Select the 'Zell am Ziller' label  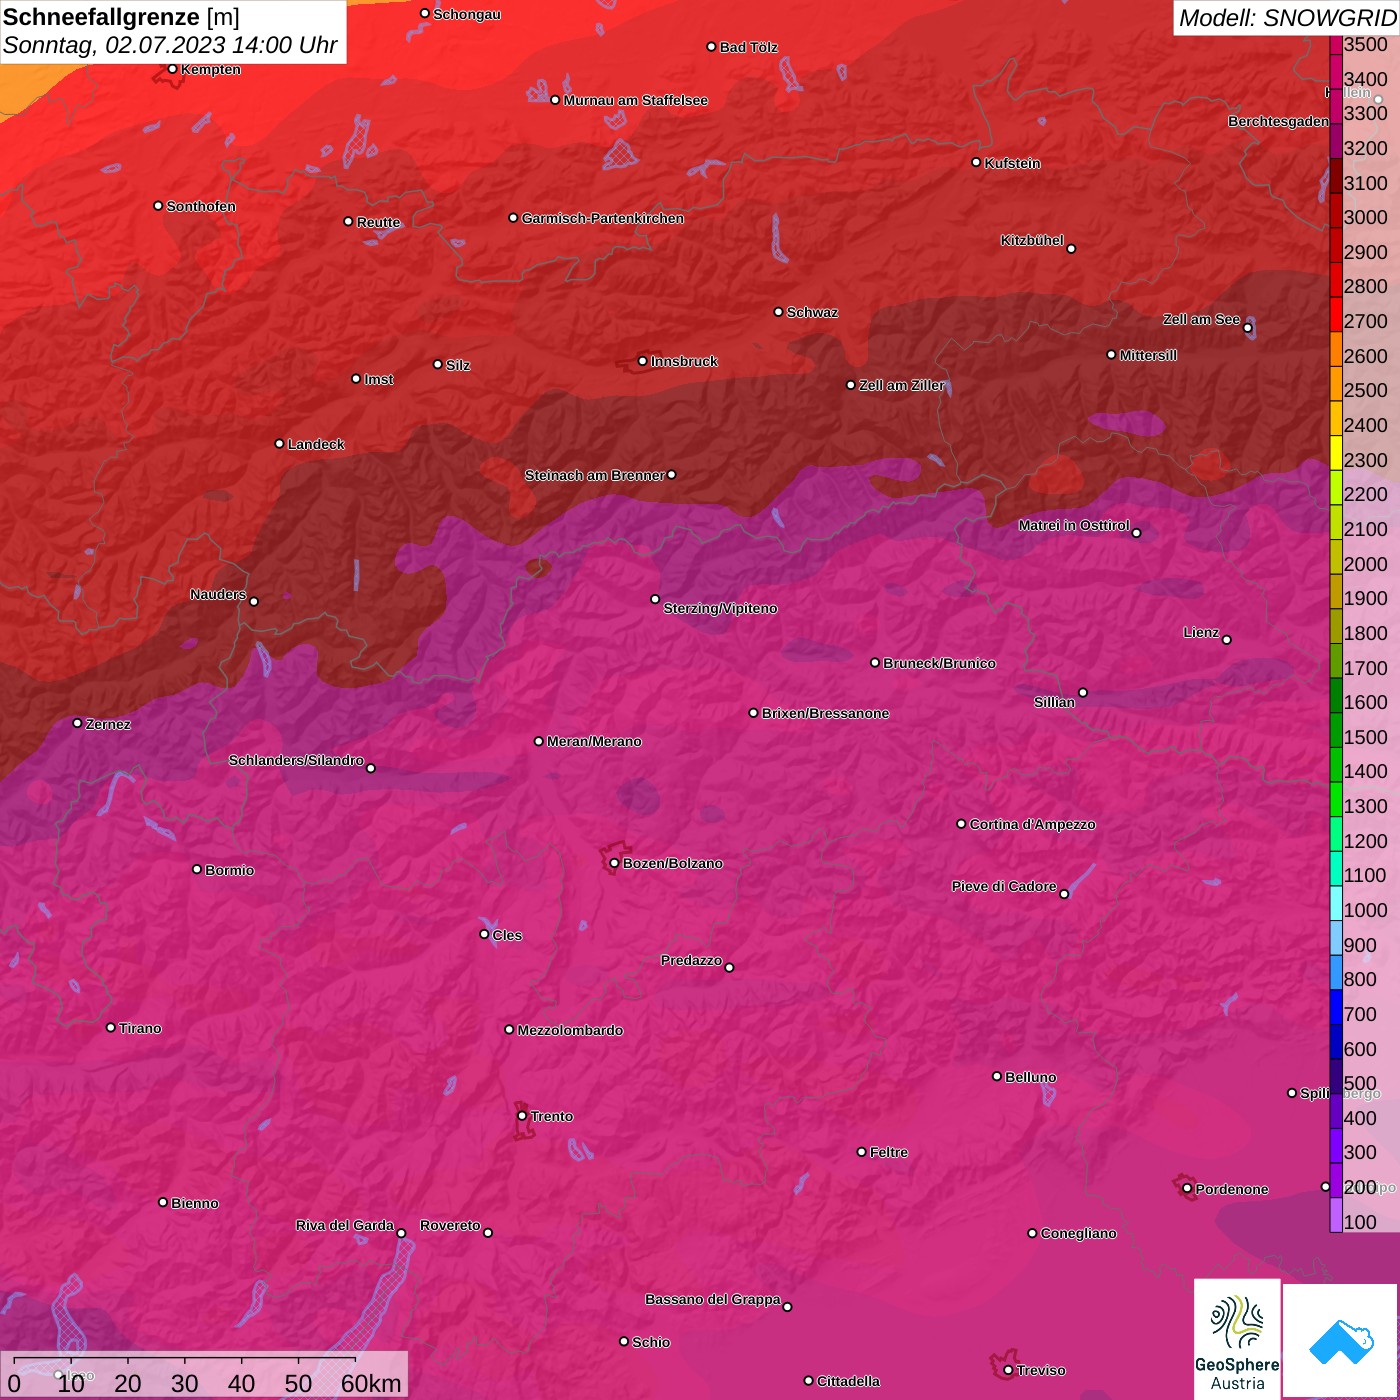click(x=902, y=385)
